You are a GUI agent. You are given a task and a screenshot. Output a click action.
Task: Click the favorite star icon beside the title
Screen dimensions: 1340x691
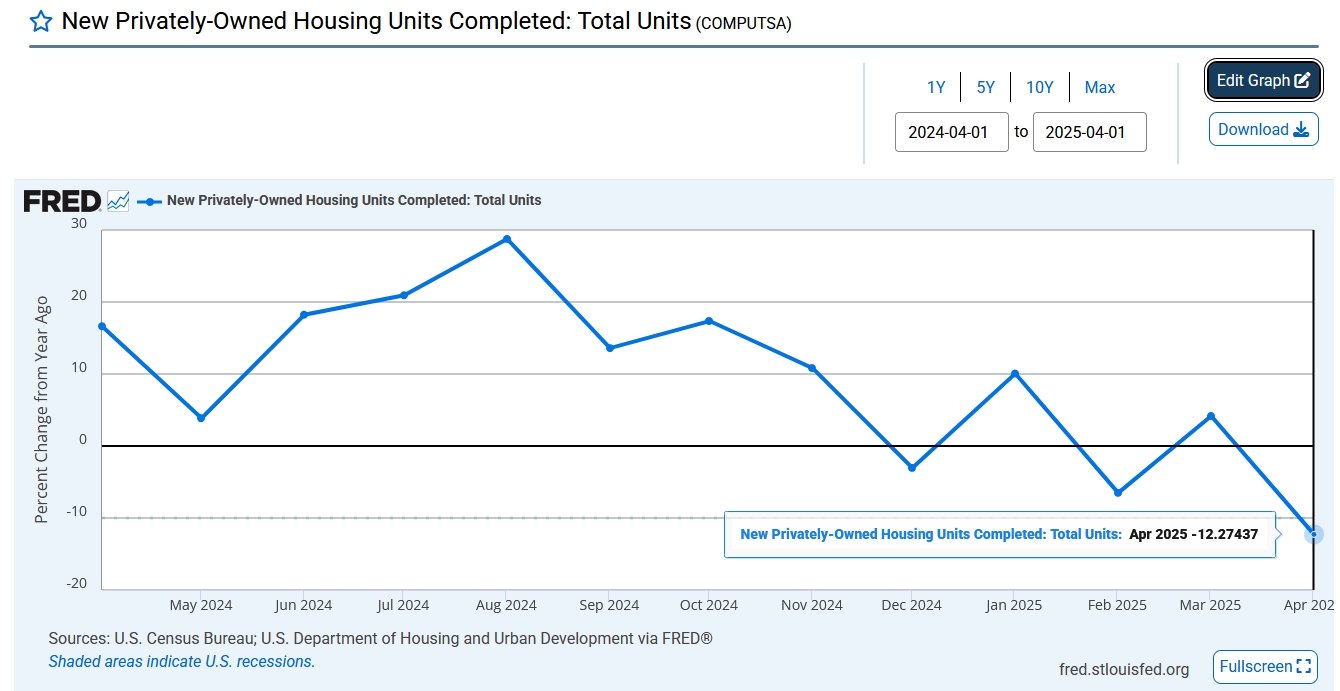pos(41,22)
